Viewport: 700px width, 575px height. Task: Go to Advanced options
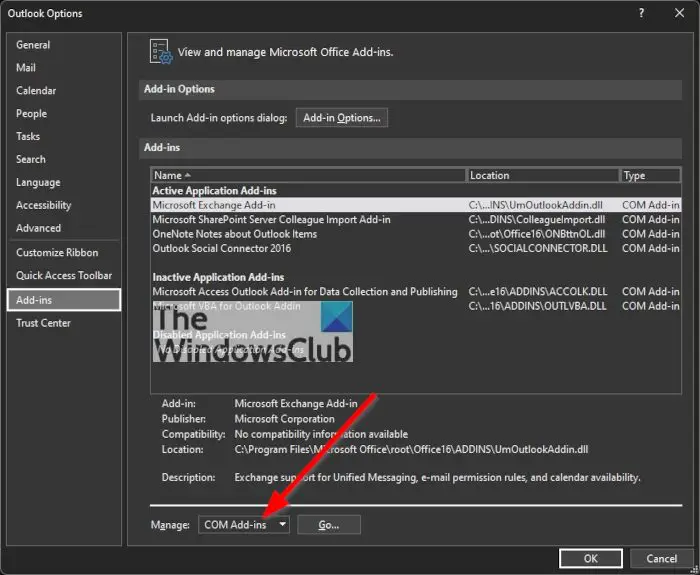tap(38, 228)
